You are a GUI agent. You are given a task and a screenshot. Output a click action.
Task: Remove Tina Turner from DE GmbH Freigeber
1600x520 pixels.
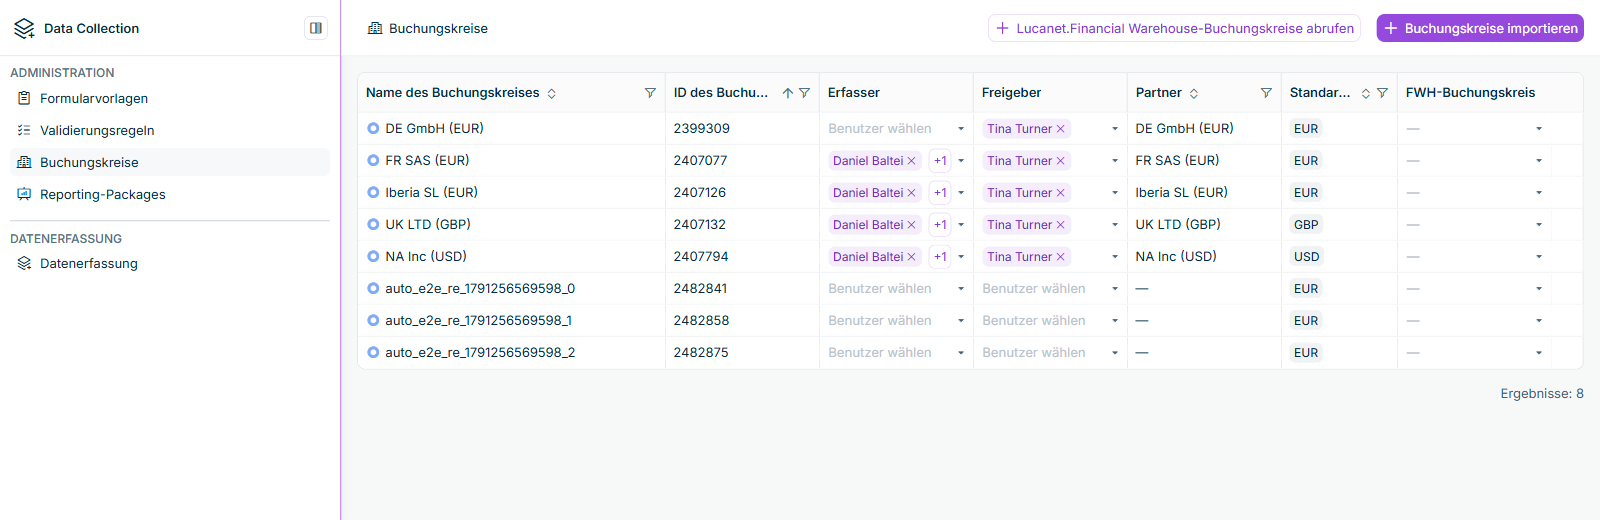tap(1061, 129)
